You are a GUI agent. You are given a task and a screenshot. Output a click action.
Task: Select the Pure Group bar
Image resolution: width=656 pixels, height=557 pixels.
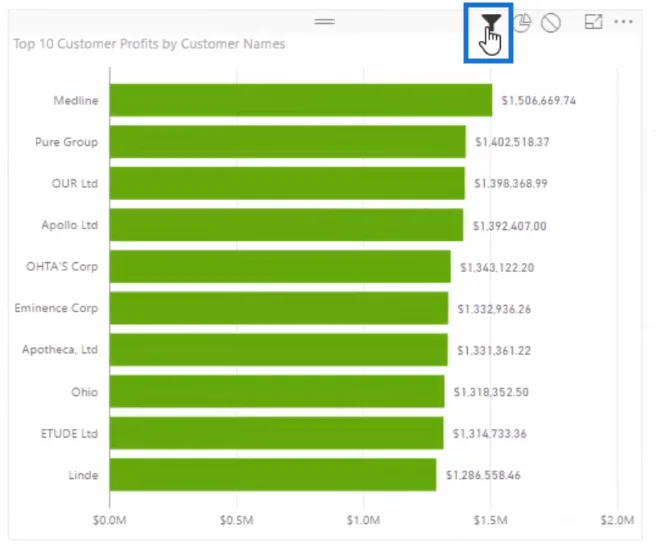pyautogui.click(x=288, y=142)
